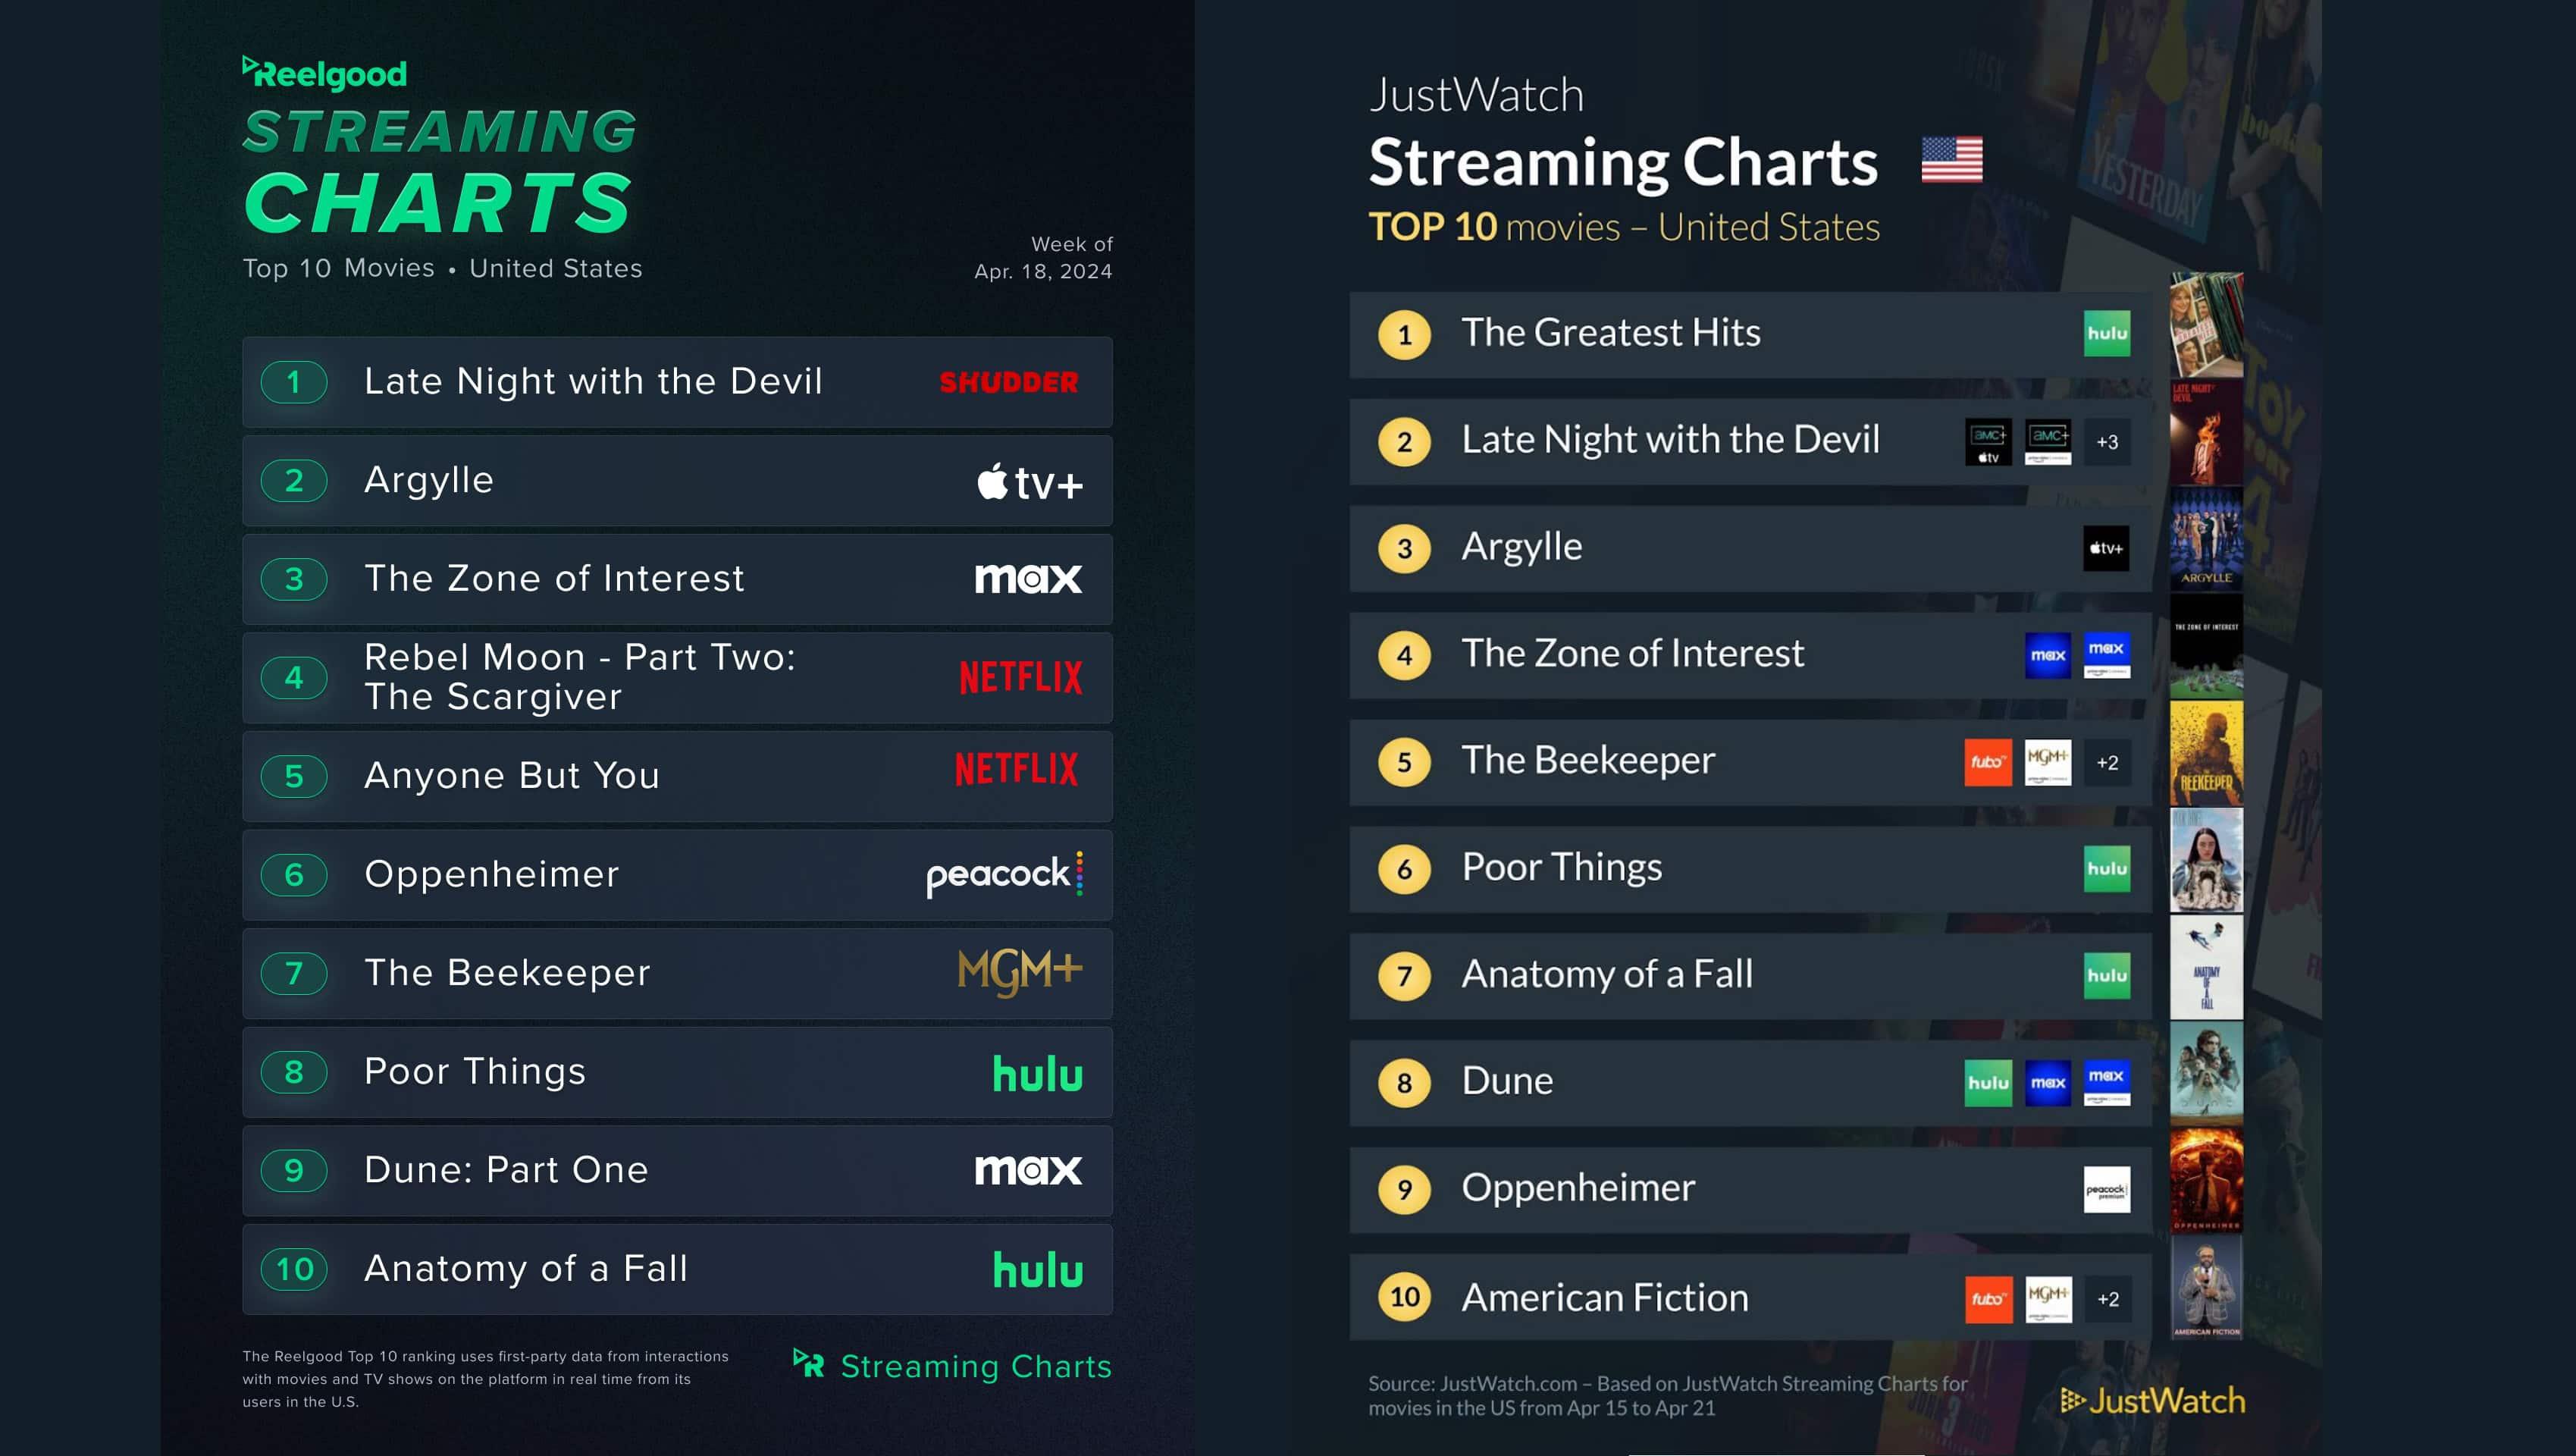Click the Rebel Moon Part Two title
Viewport: 2576px width, 1456px height.
[x=579, y=677]
